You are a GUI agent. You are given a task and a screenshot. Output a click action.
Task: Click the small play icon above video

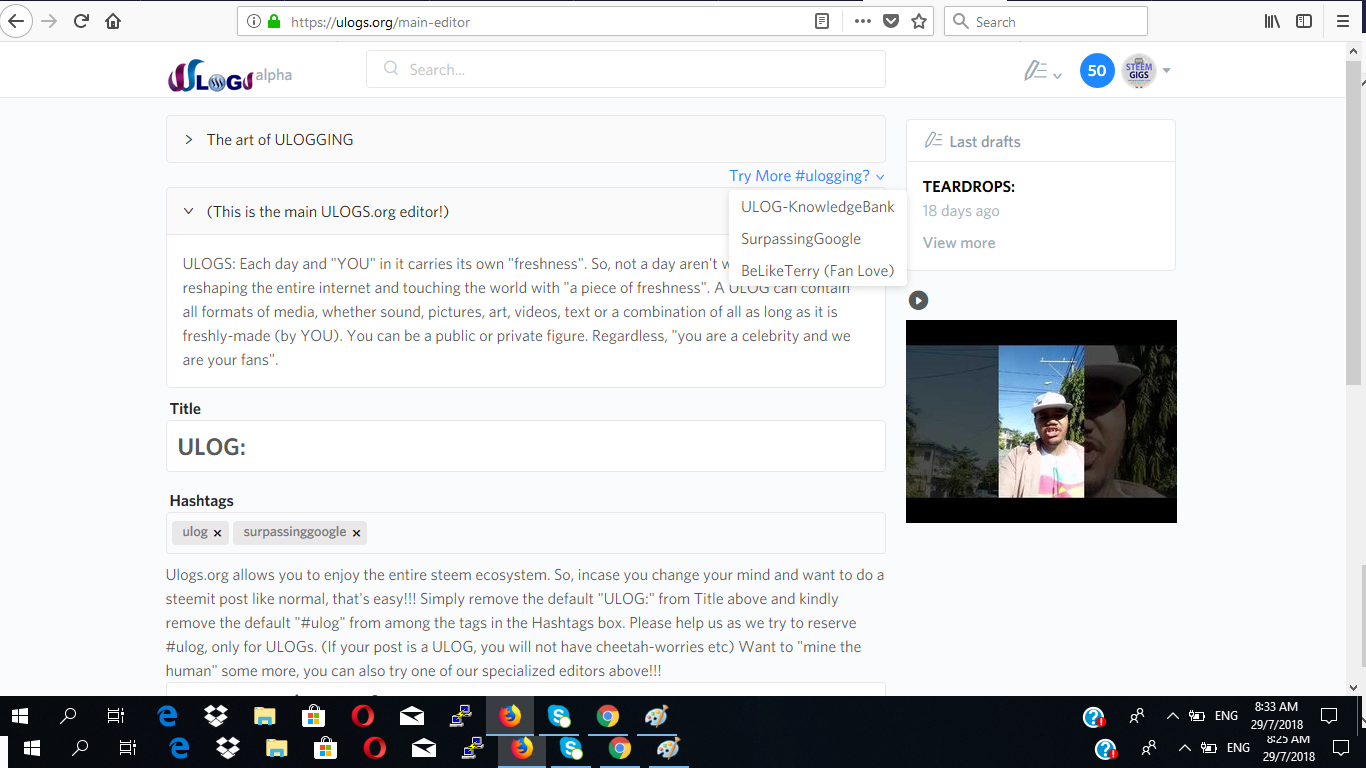[918, 300]
